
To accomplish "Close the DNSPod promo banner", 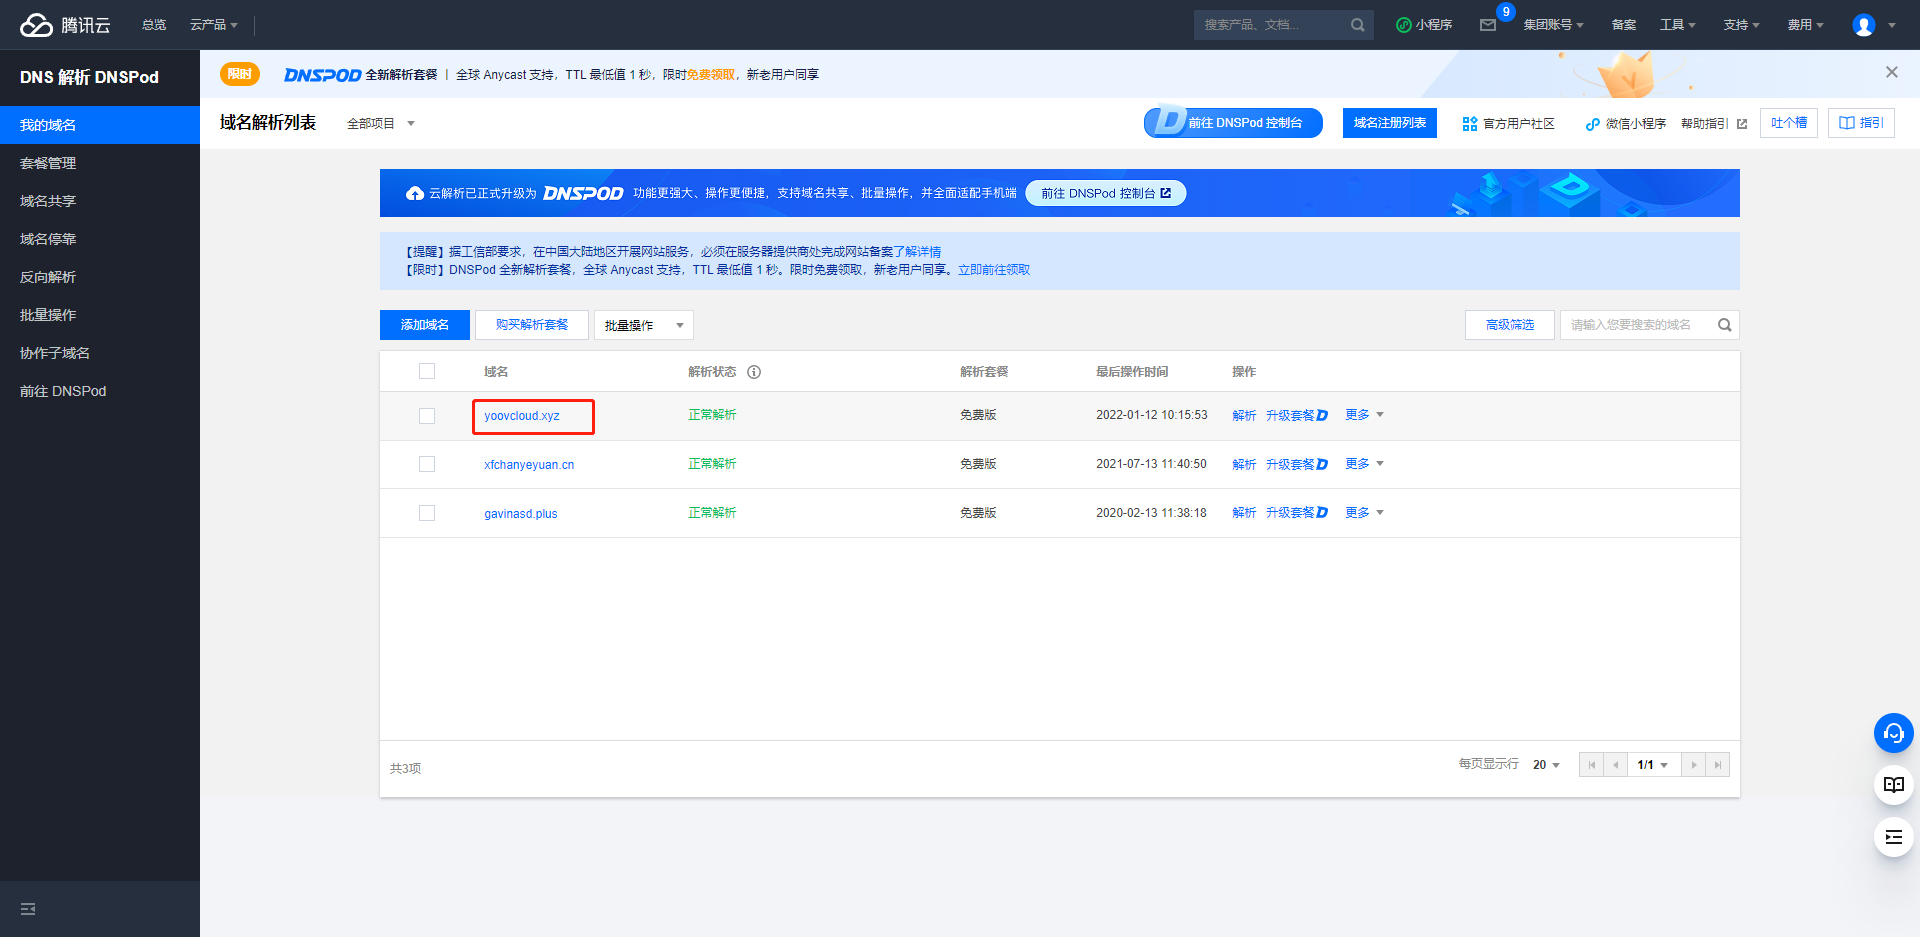I will [x=1892, y=72].
